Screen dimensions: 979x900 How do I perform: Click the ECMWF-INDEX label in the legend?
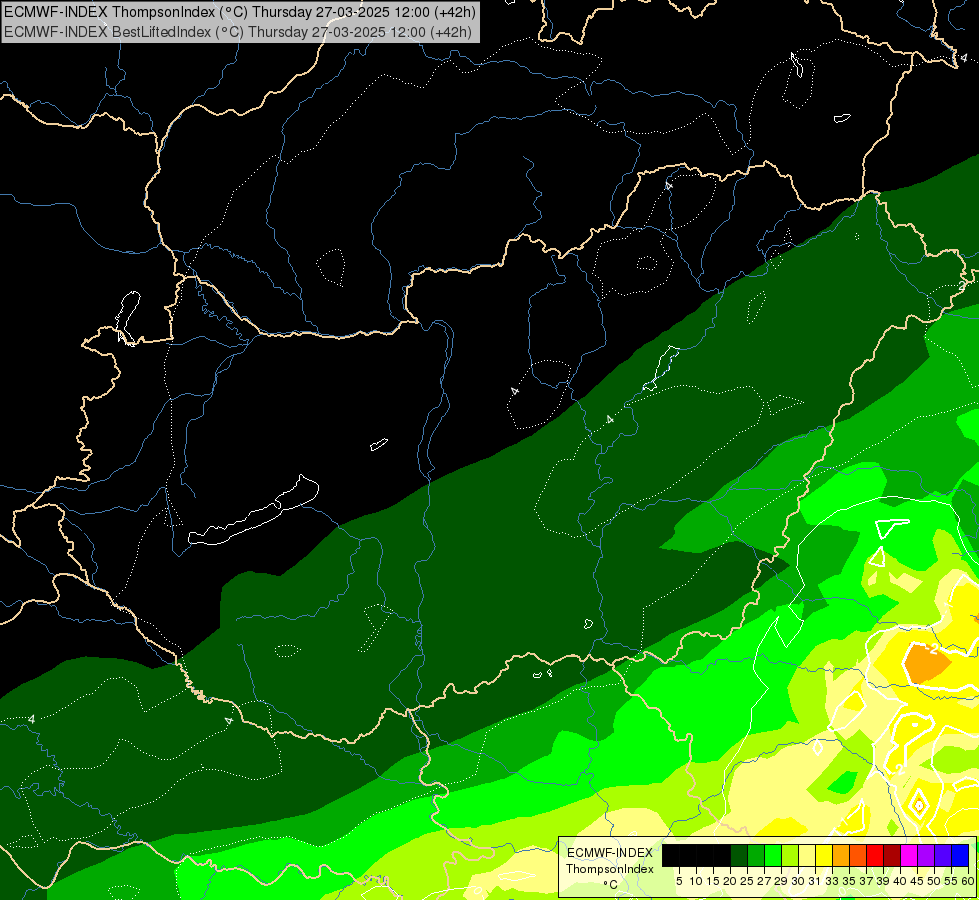tap(610, 853)
